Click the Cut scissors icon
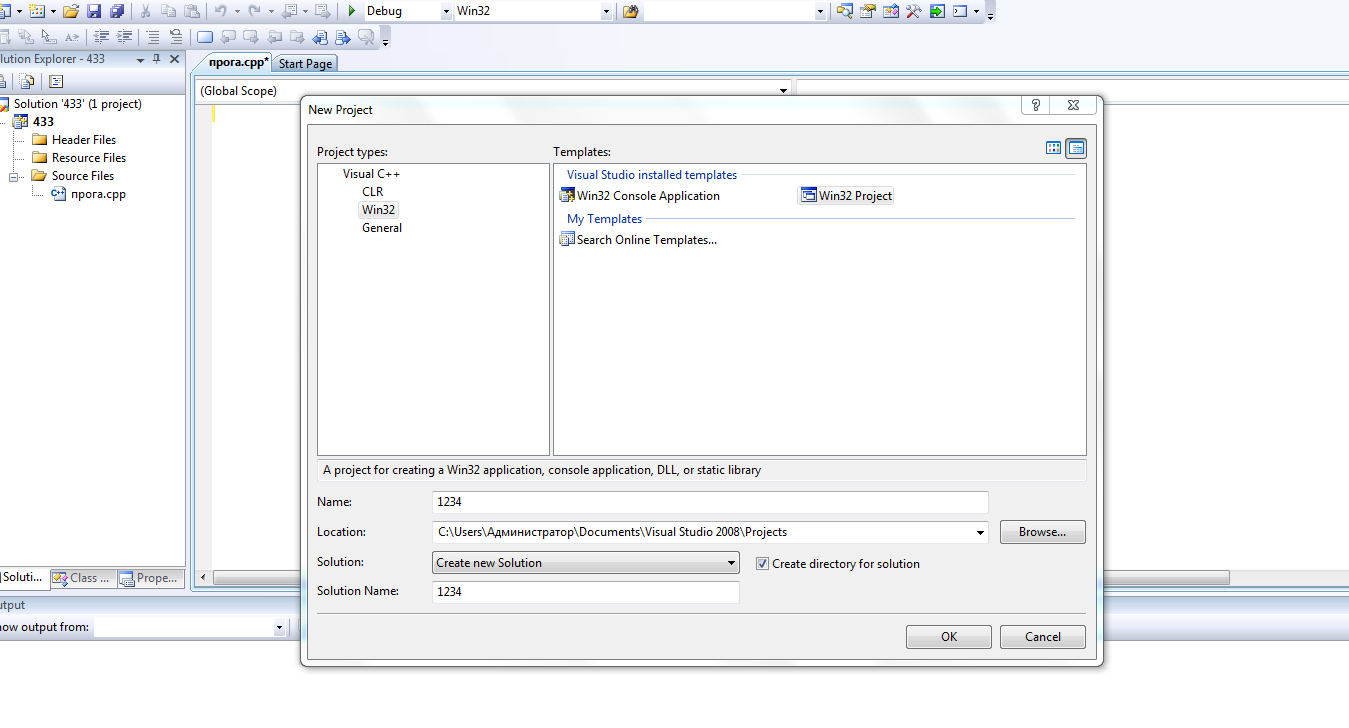Viewport: 1349px width, 728px height. 145,11
